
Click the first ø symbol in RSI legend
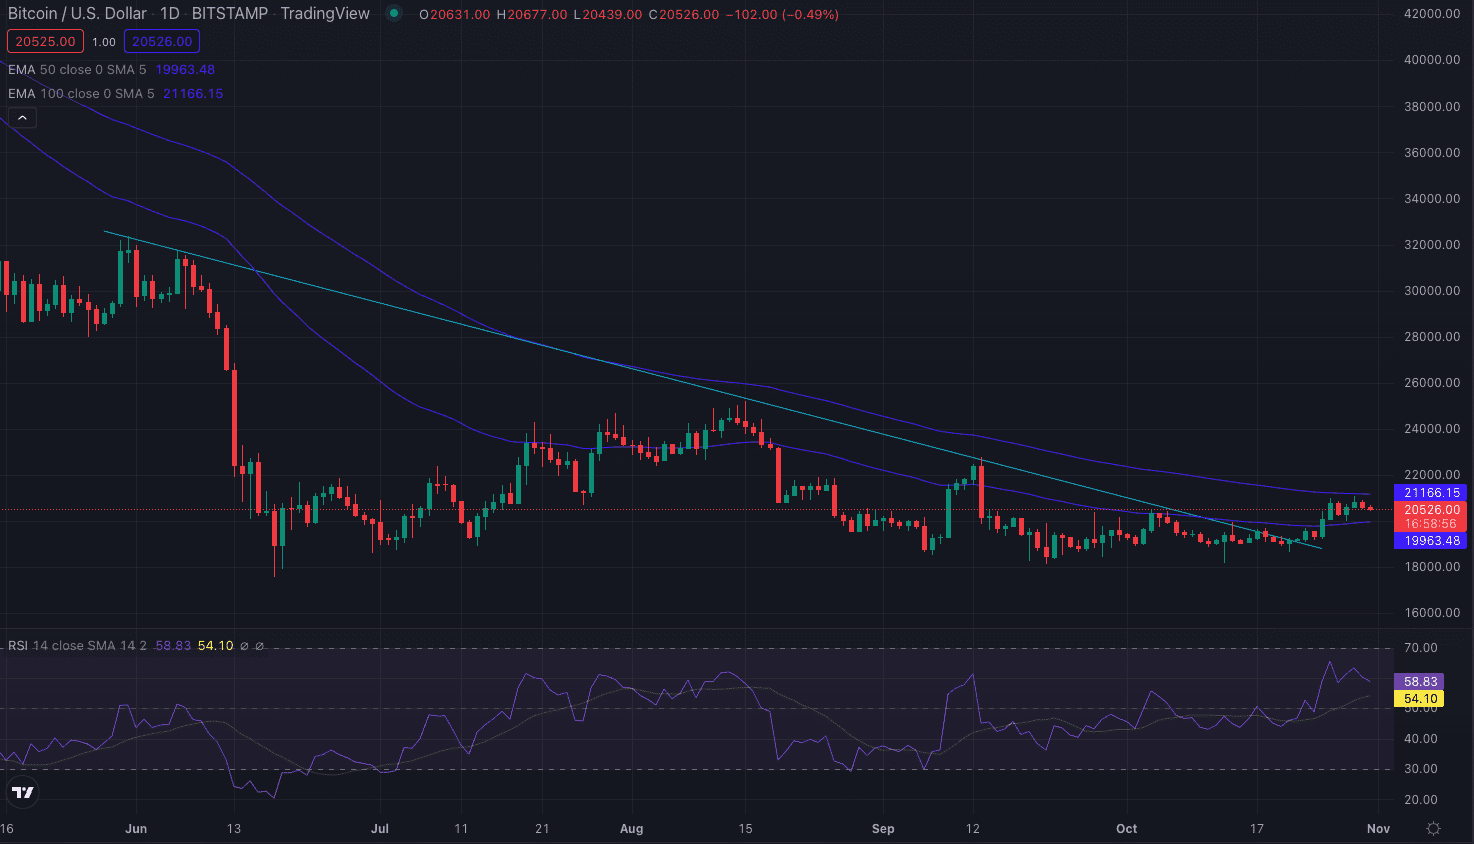244,646
